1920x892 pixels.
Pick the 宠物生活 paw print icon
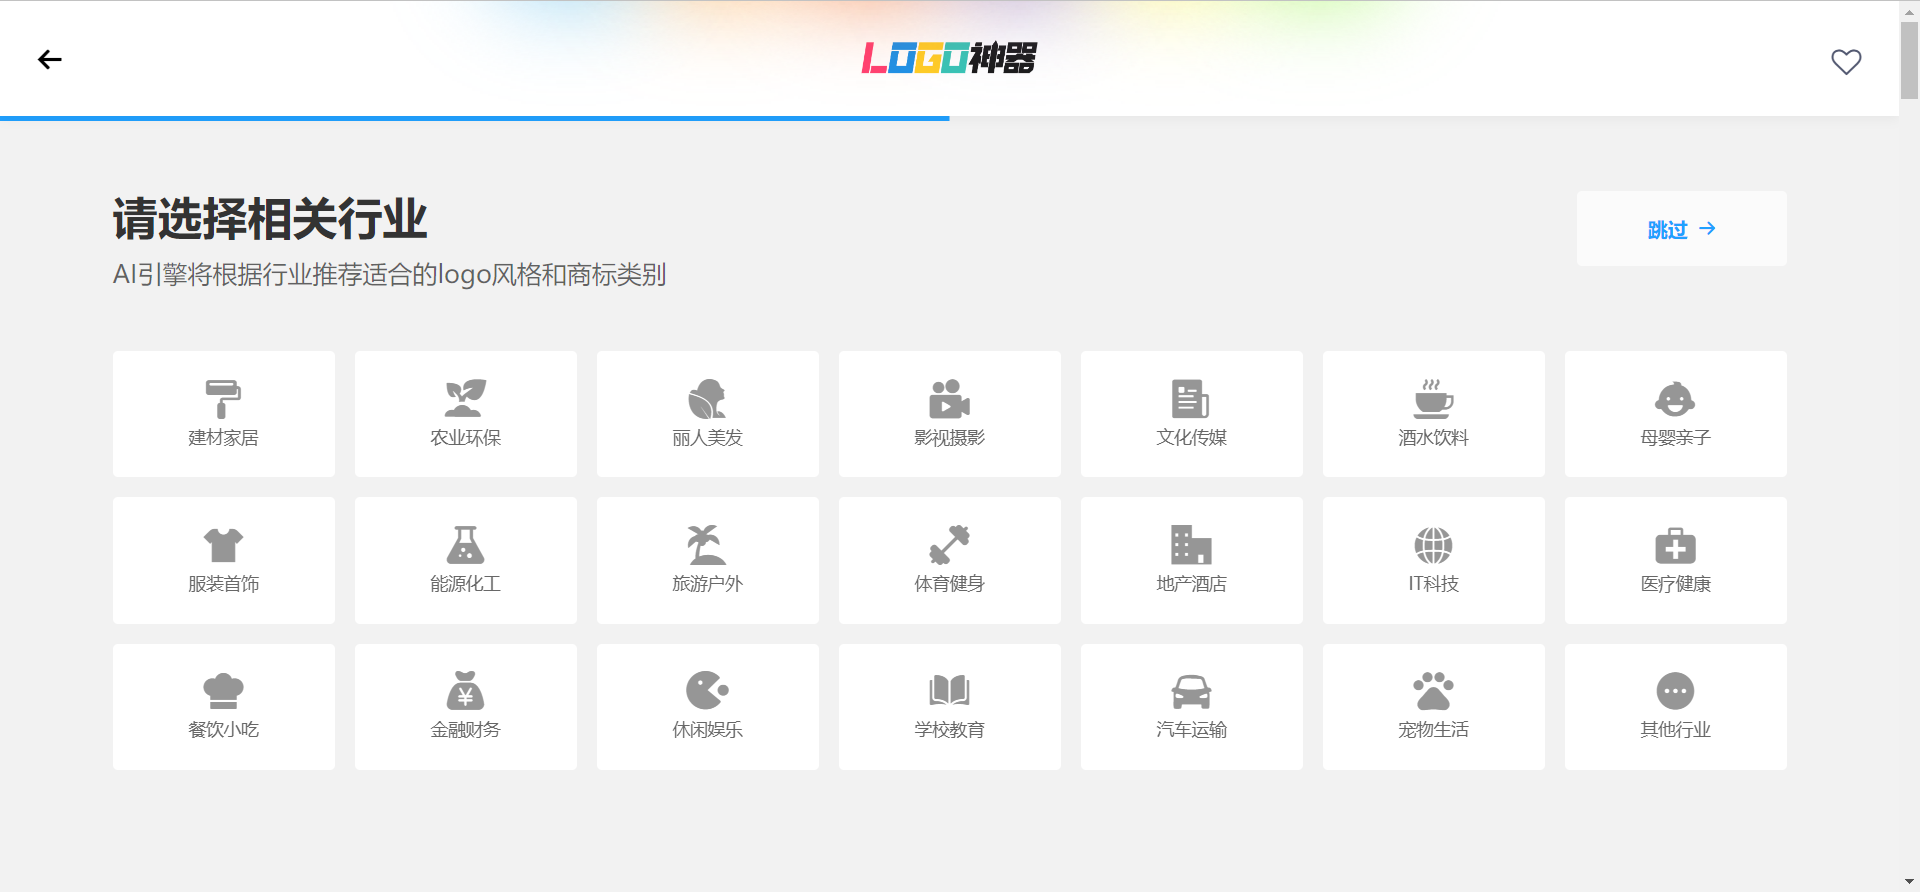pyautogui.click(x=1433, y=691)
